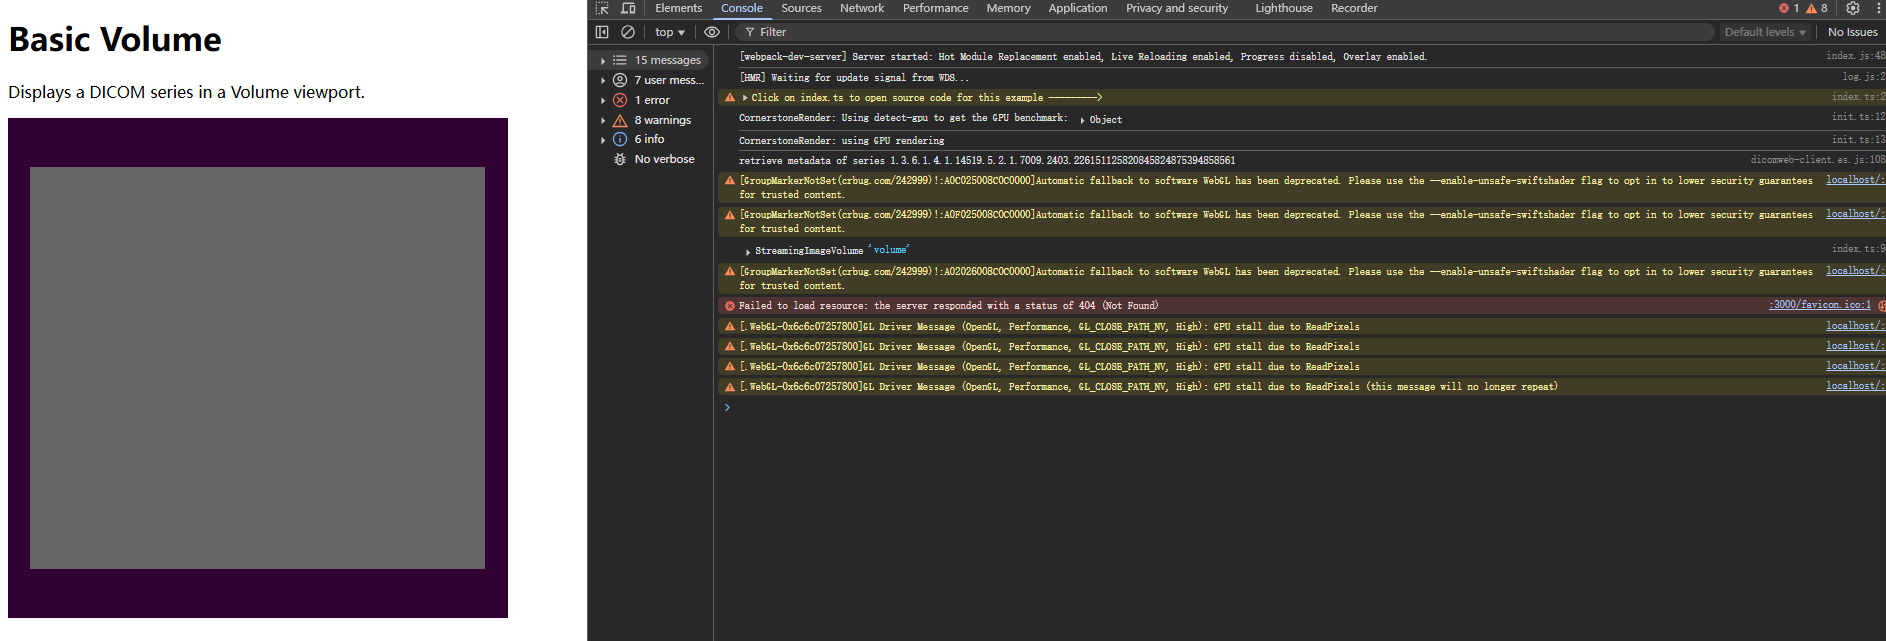Expand the '15 messages' group arrow
The height and width of the screenshot is (641, 1886).
click(603, 60)
